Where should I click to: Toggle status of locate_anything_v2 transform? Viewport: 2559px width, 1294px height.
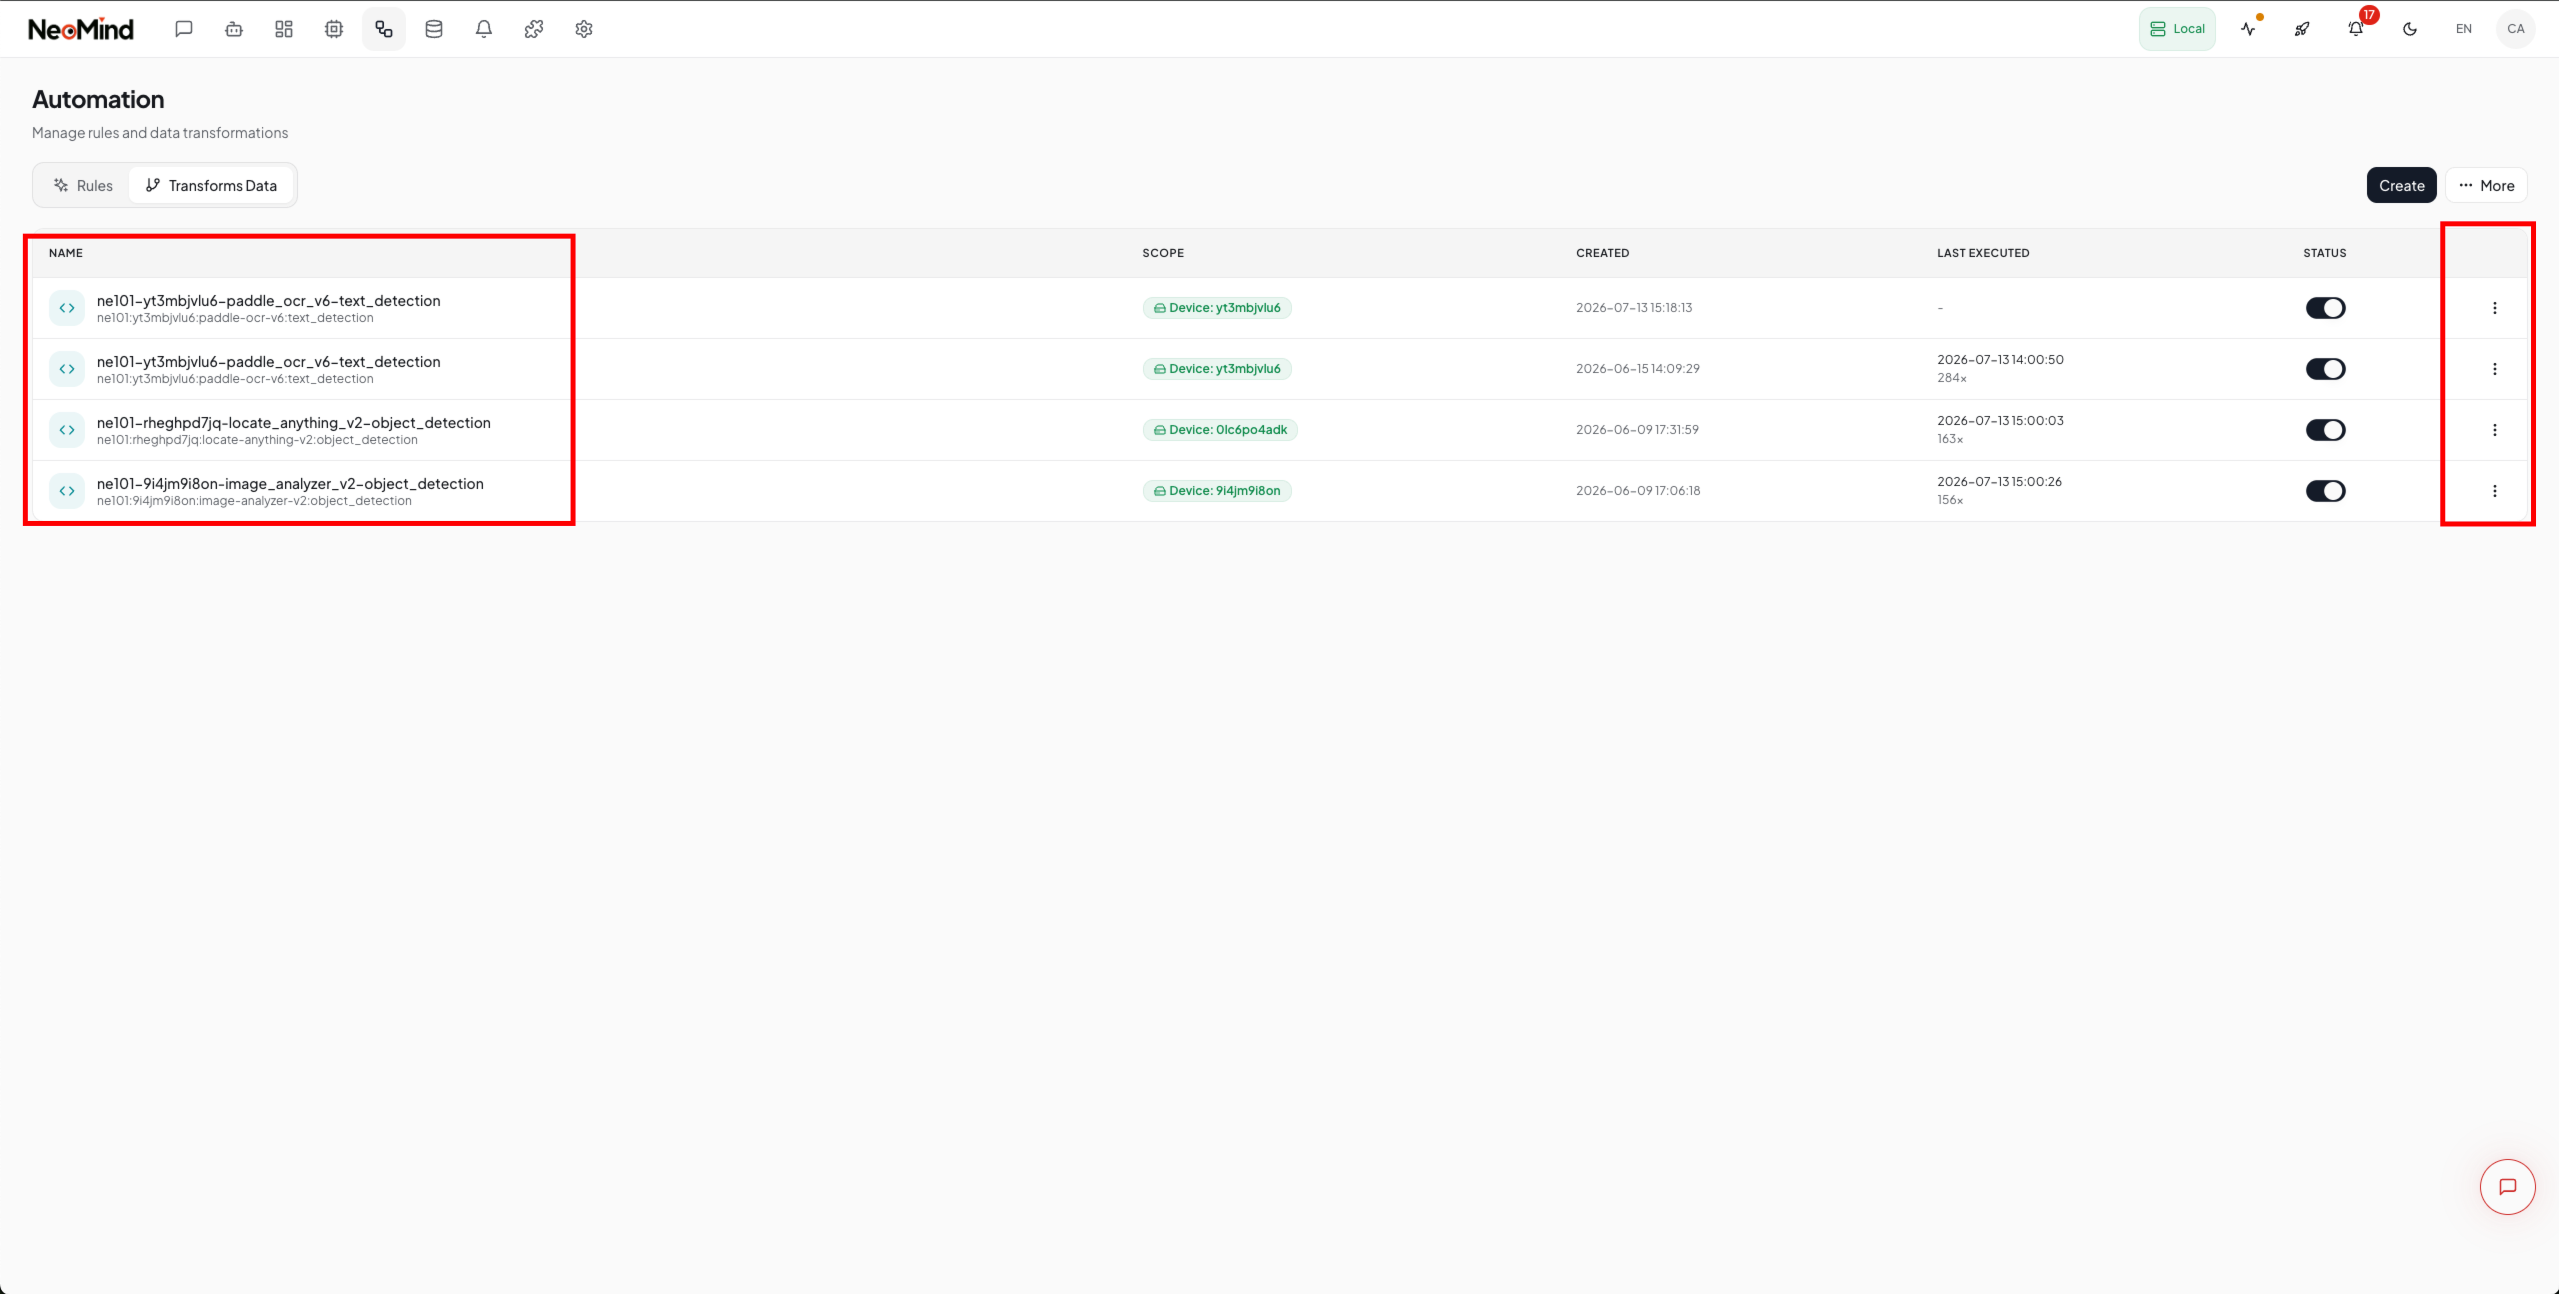2326,430
